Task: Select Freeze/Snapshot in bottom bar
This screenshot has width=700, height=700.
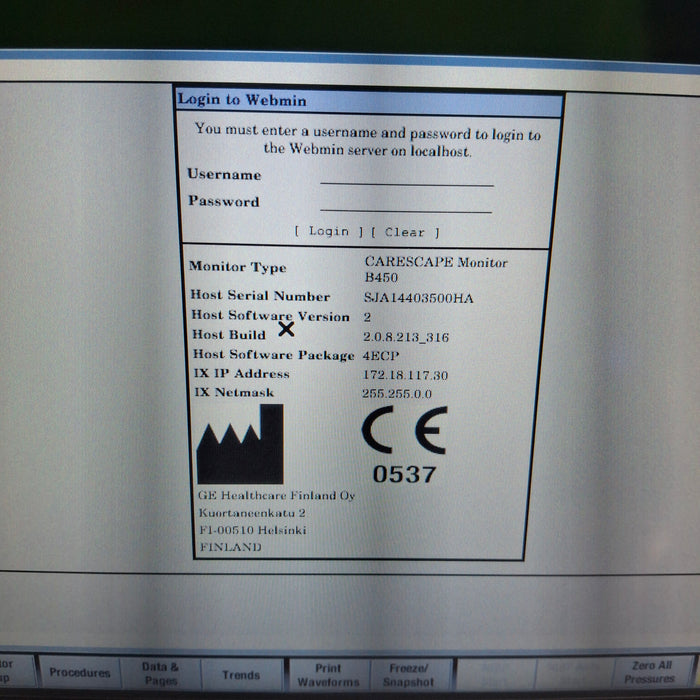Action: pos(408,675)
